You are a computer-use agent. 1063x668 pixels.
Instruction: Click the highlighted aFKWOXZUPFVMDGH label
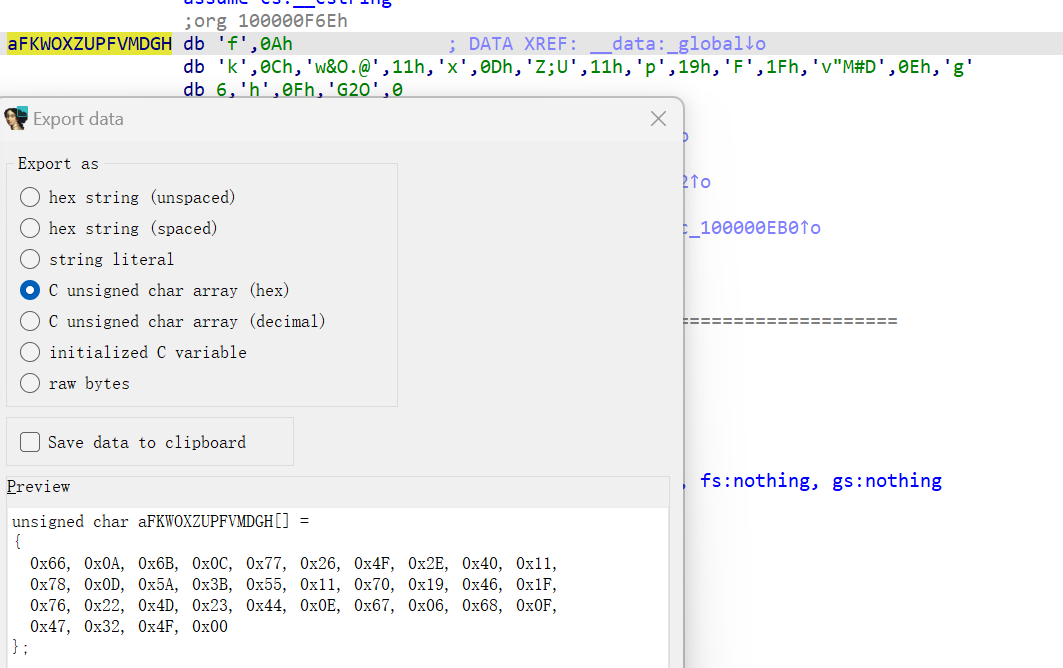89,44
